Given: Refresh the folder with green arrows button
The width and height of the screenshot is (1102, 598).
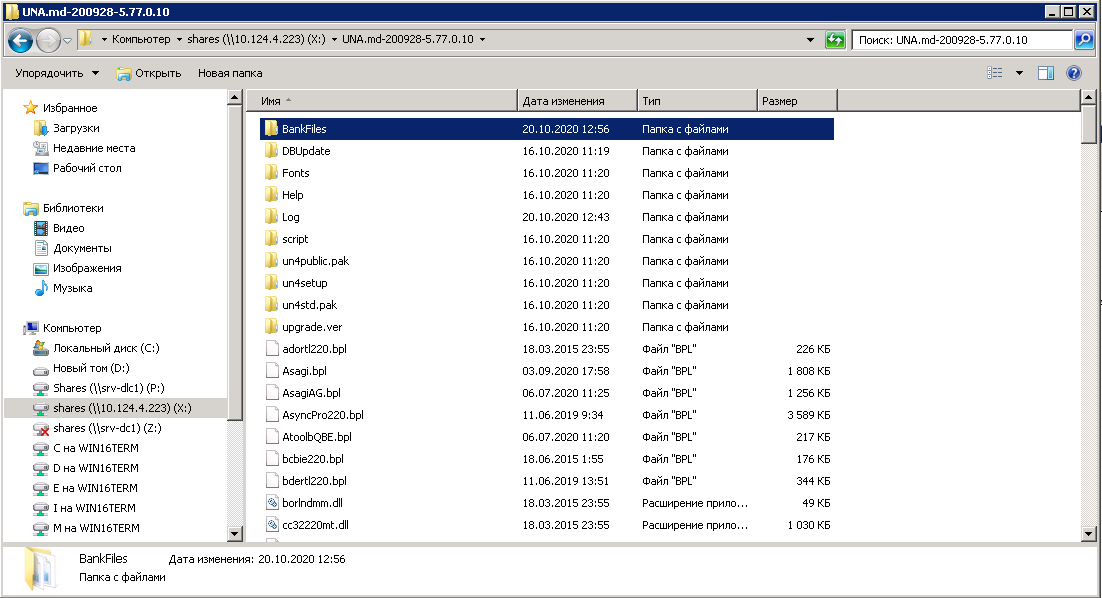Looking at the screenshot, I should point(835,40).
